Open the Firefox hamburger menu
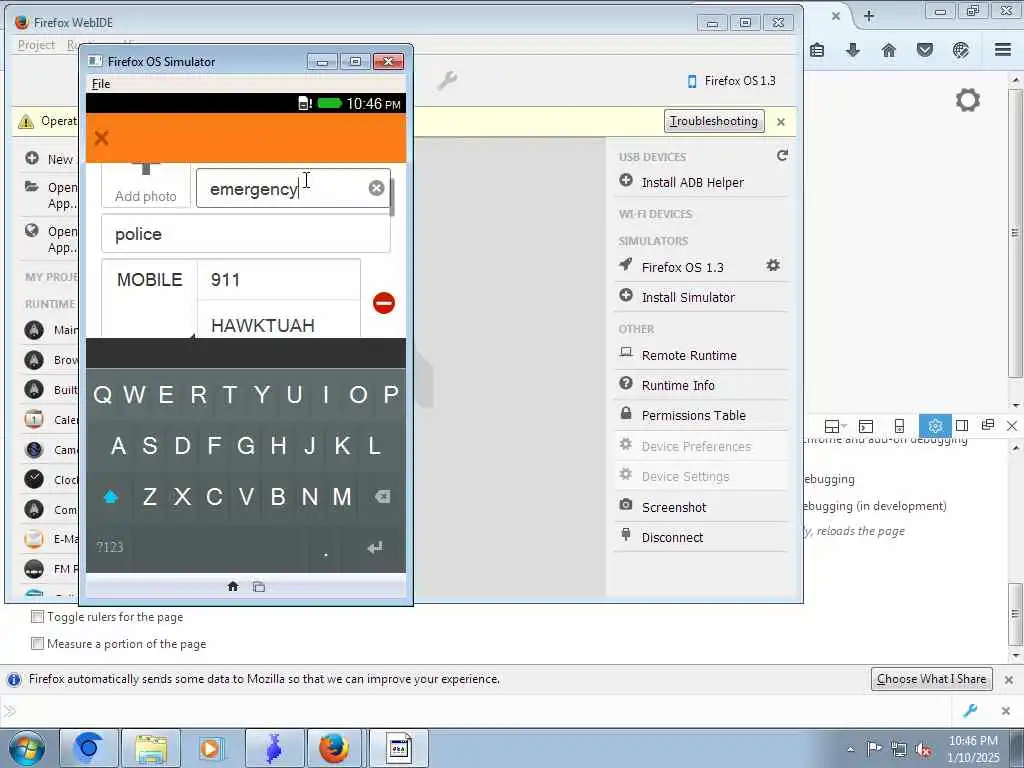 point(1003,50)
